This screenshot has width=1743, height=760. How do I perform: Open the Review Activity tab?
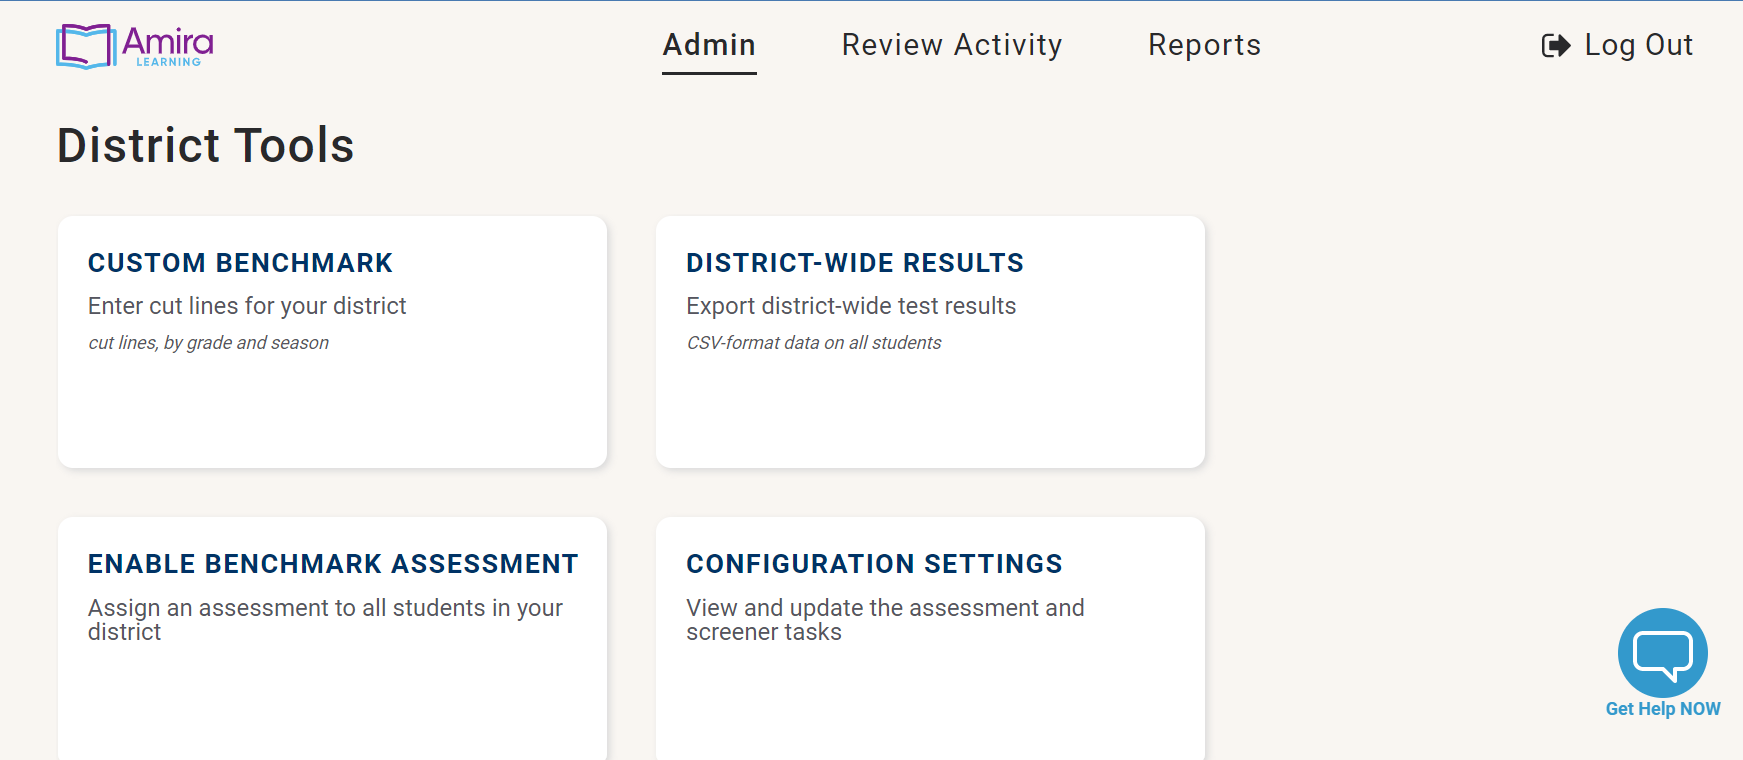[951, 45]
